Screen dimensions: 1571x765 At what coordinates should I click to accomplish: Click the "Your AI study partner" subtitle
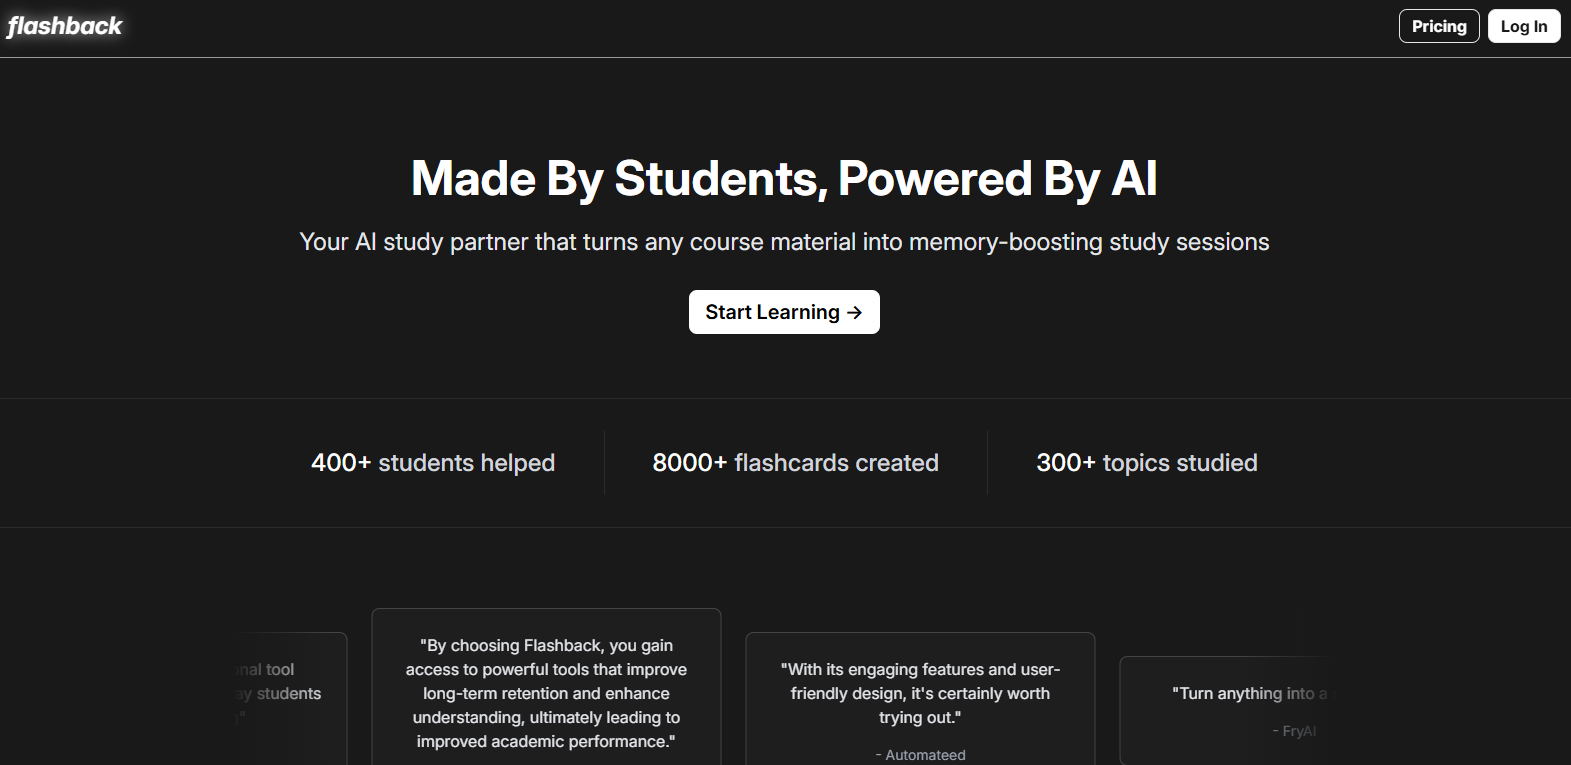coord(784,242)
